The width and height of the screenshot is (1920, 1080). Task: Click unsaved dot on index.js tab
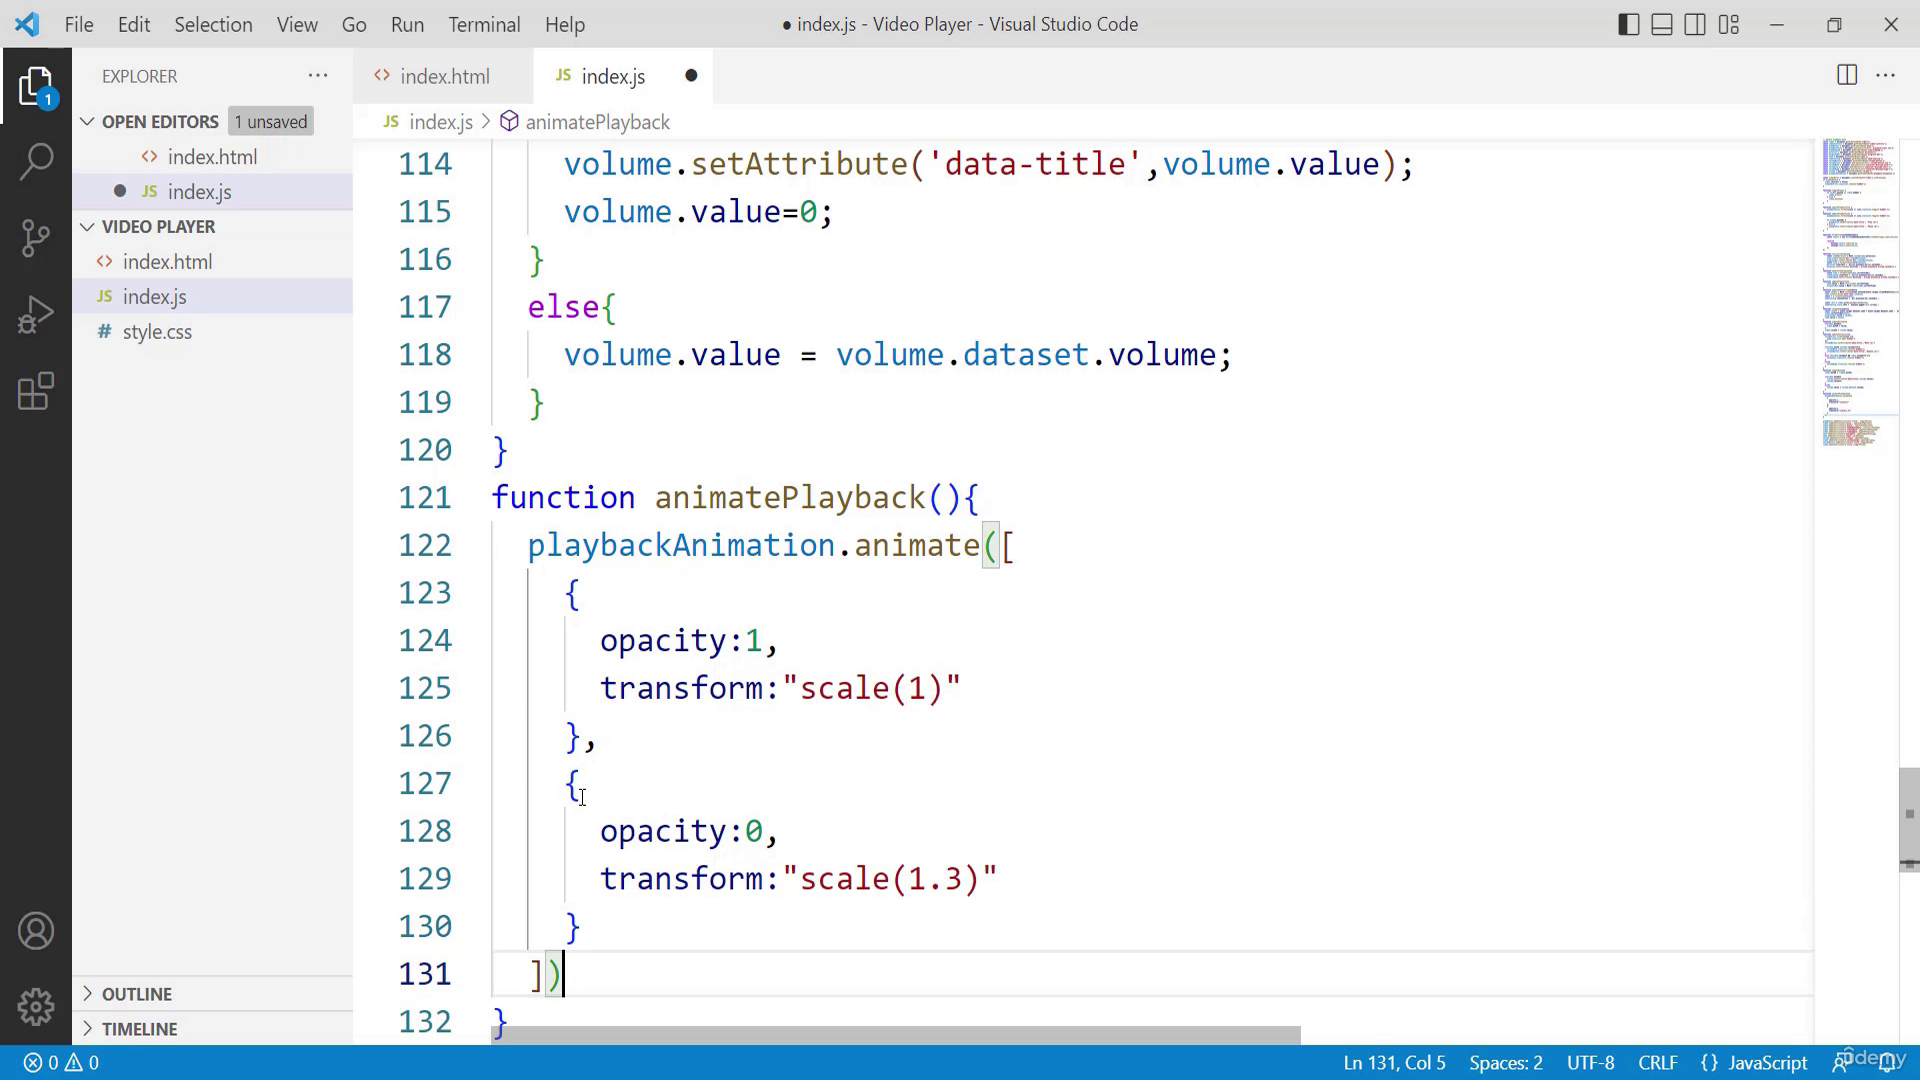pos(691,76)
